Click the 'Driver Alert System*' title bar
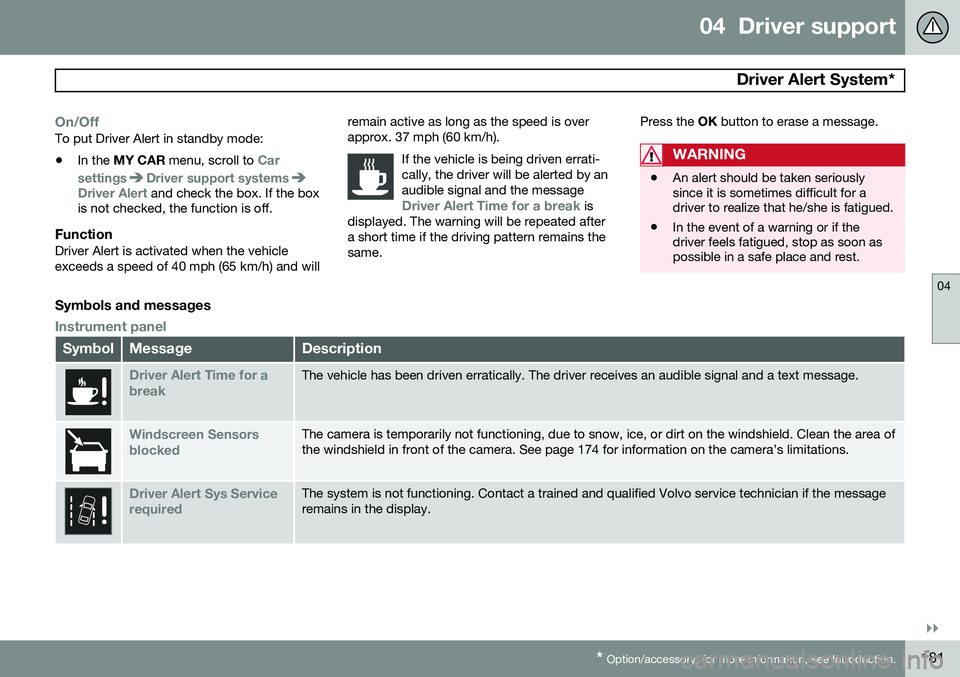Image resolution: width=960 pixels, height=677 pixels. pos(479,80)
